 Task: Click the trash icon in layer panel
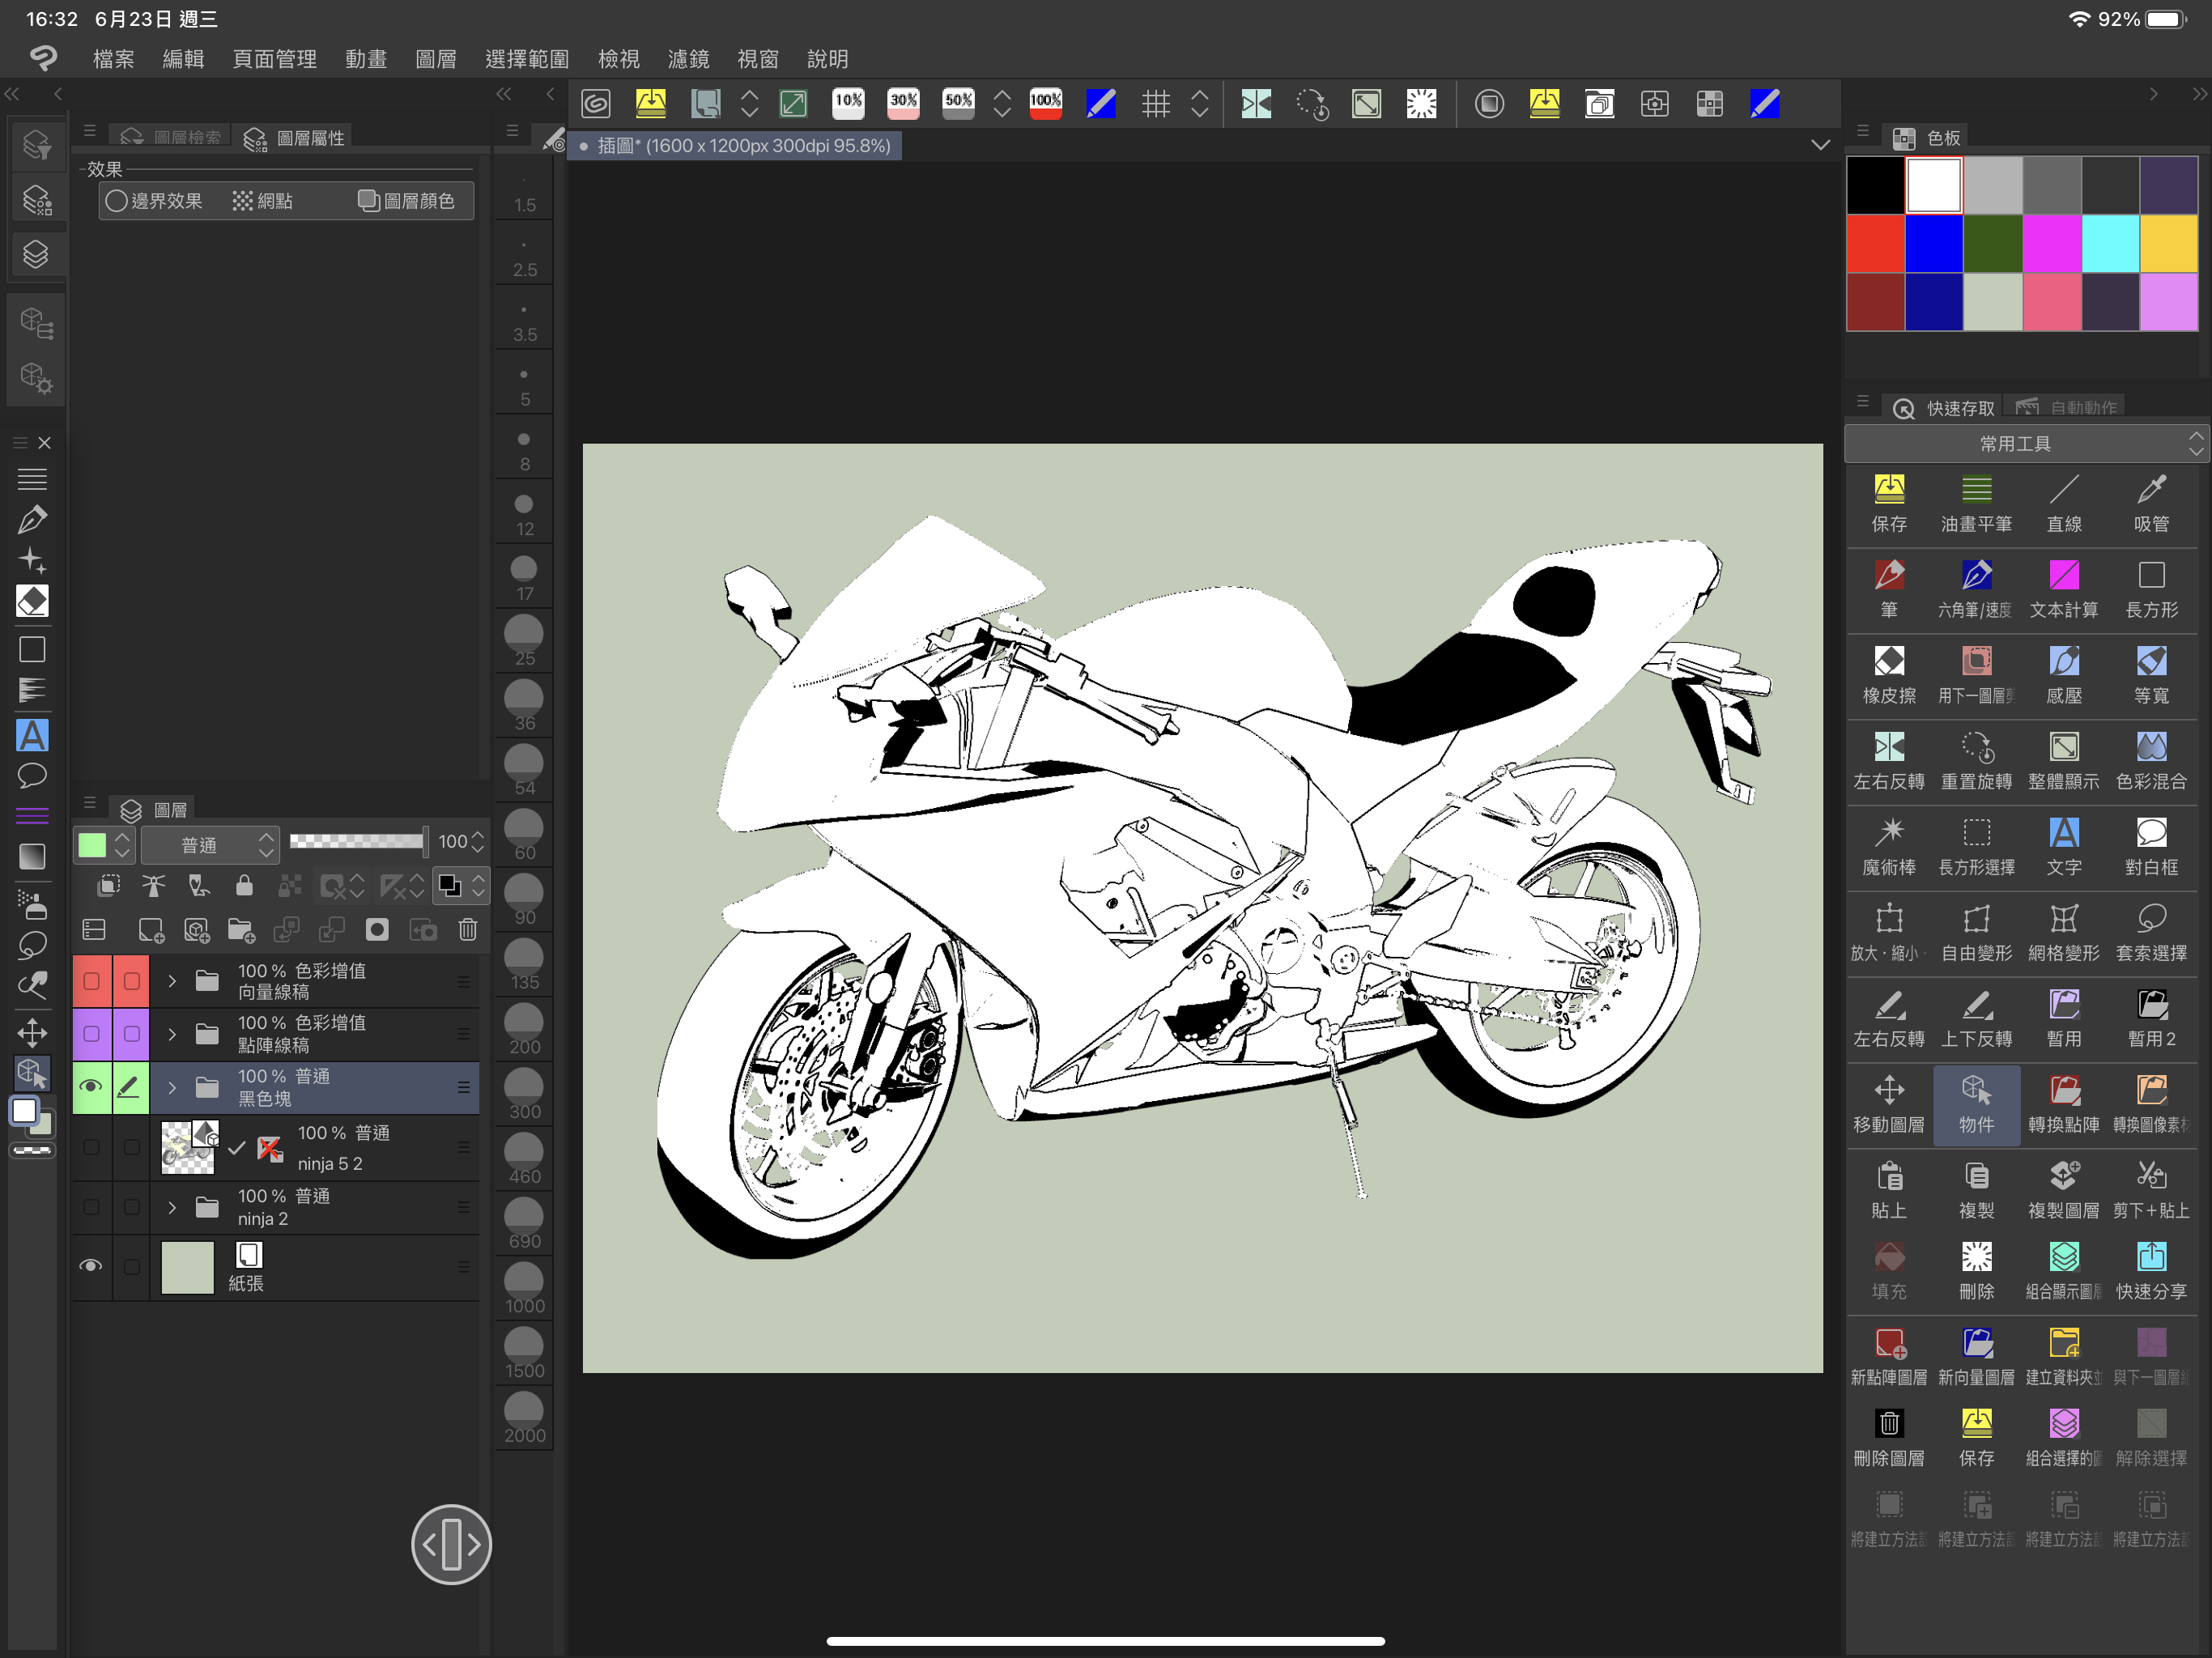coord(467,929)
